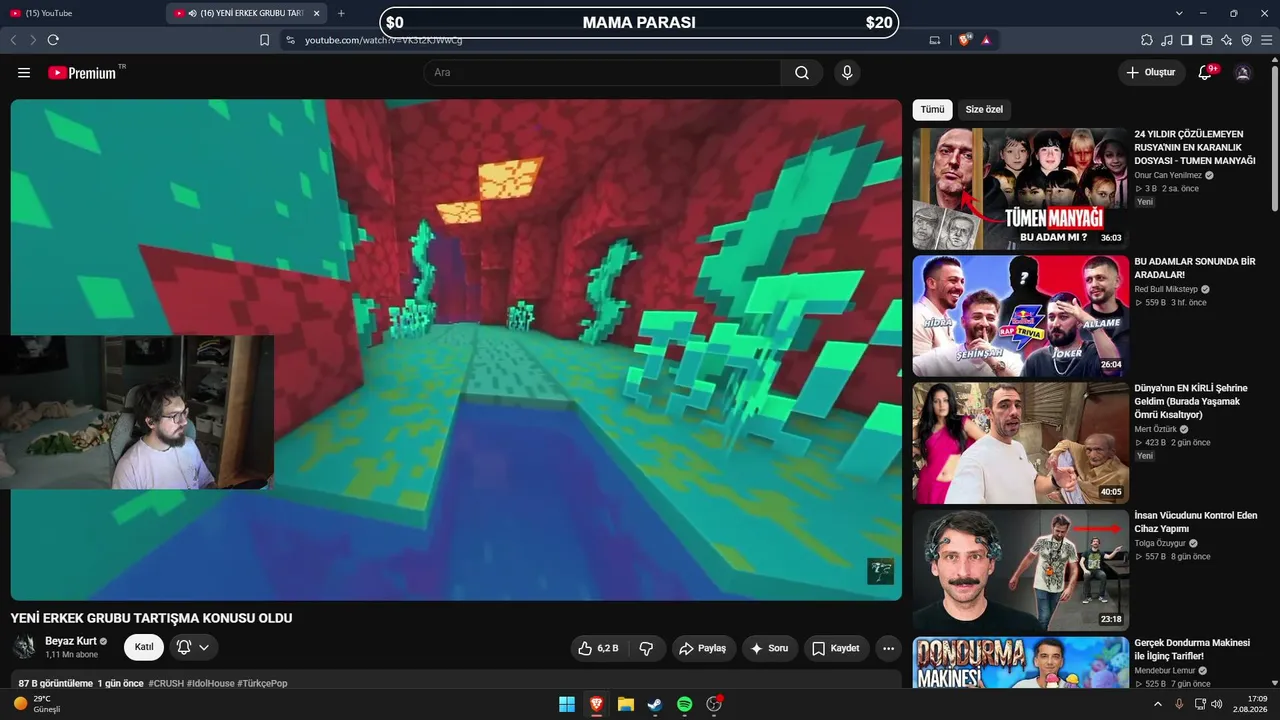The height and width of the screenshot is (720, 1280).
Task: Switch to the (15) YouTube tab
Action: (82, 13)
